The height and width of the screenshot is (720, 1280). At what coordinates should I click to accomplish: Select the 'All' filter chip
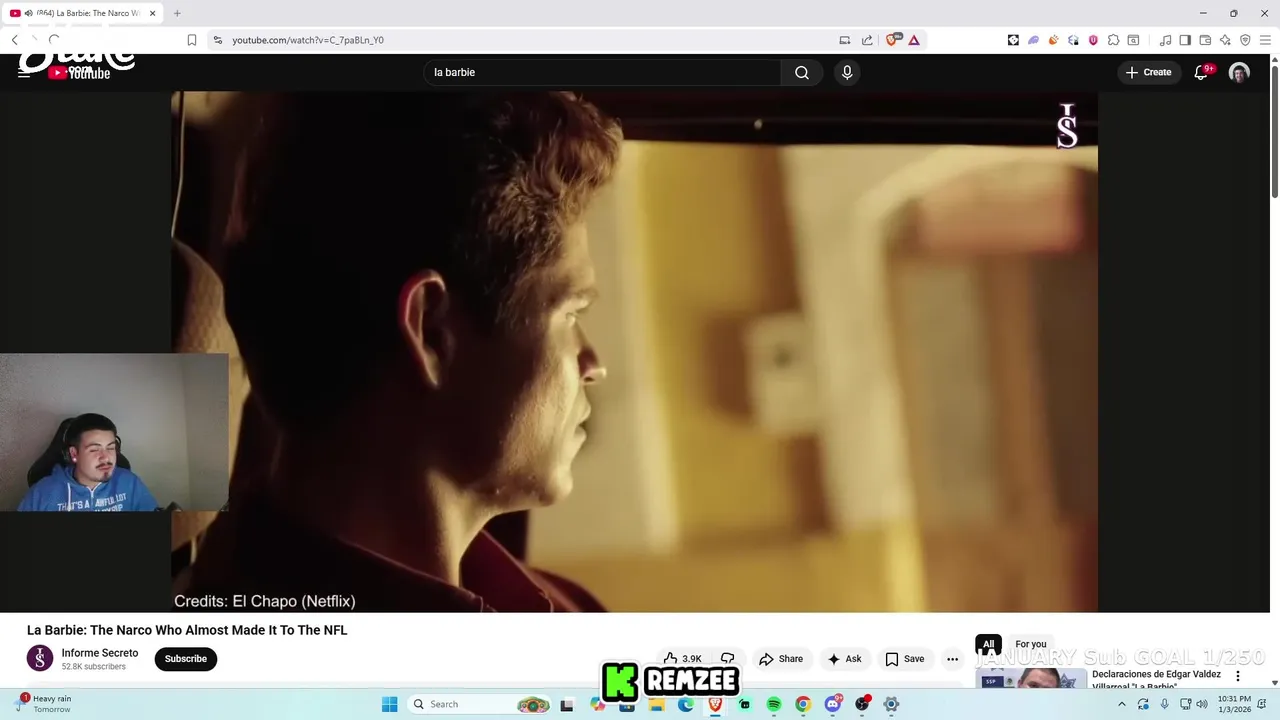coord(988,644)
